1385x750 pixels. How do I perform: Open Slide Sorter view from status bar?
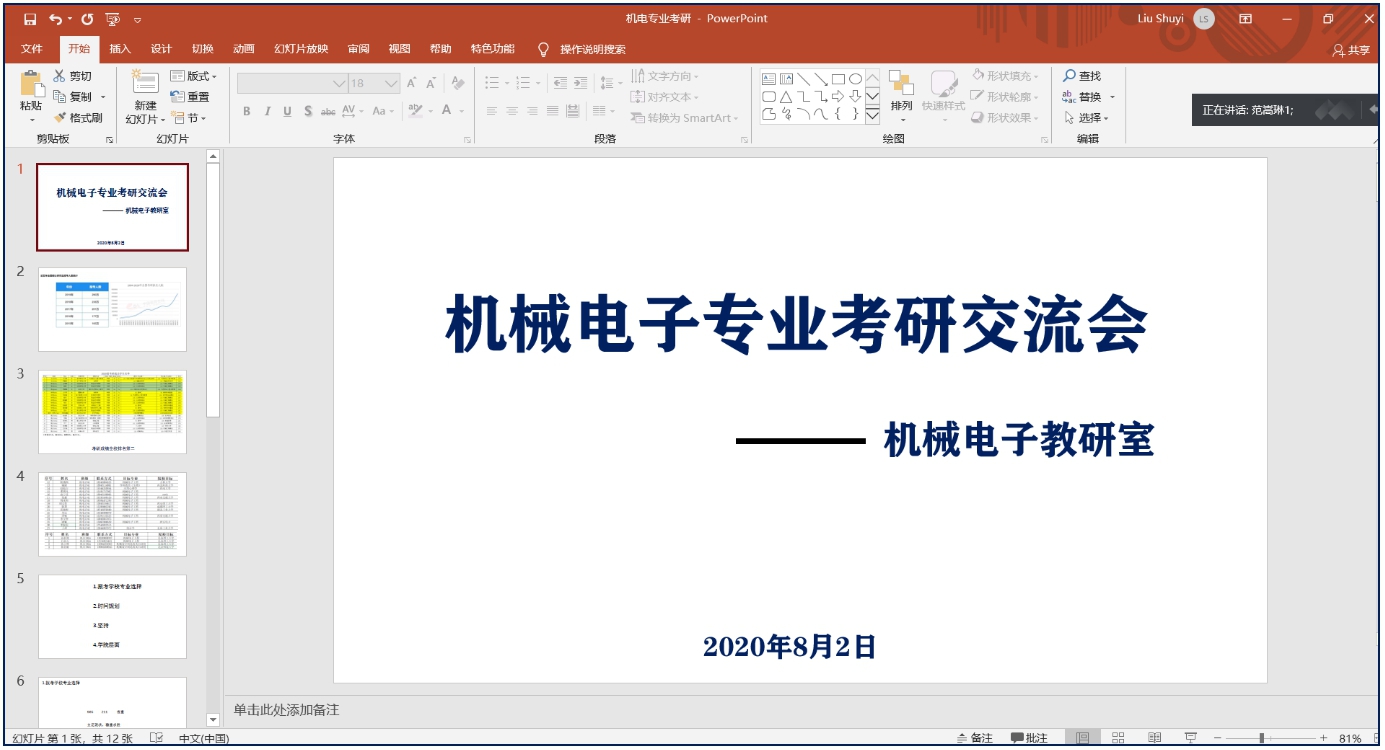coord(1119,738)
